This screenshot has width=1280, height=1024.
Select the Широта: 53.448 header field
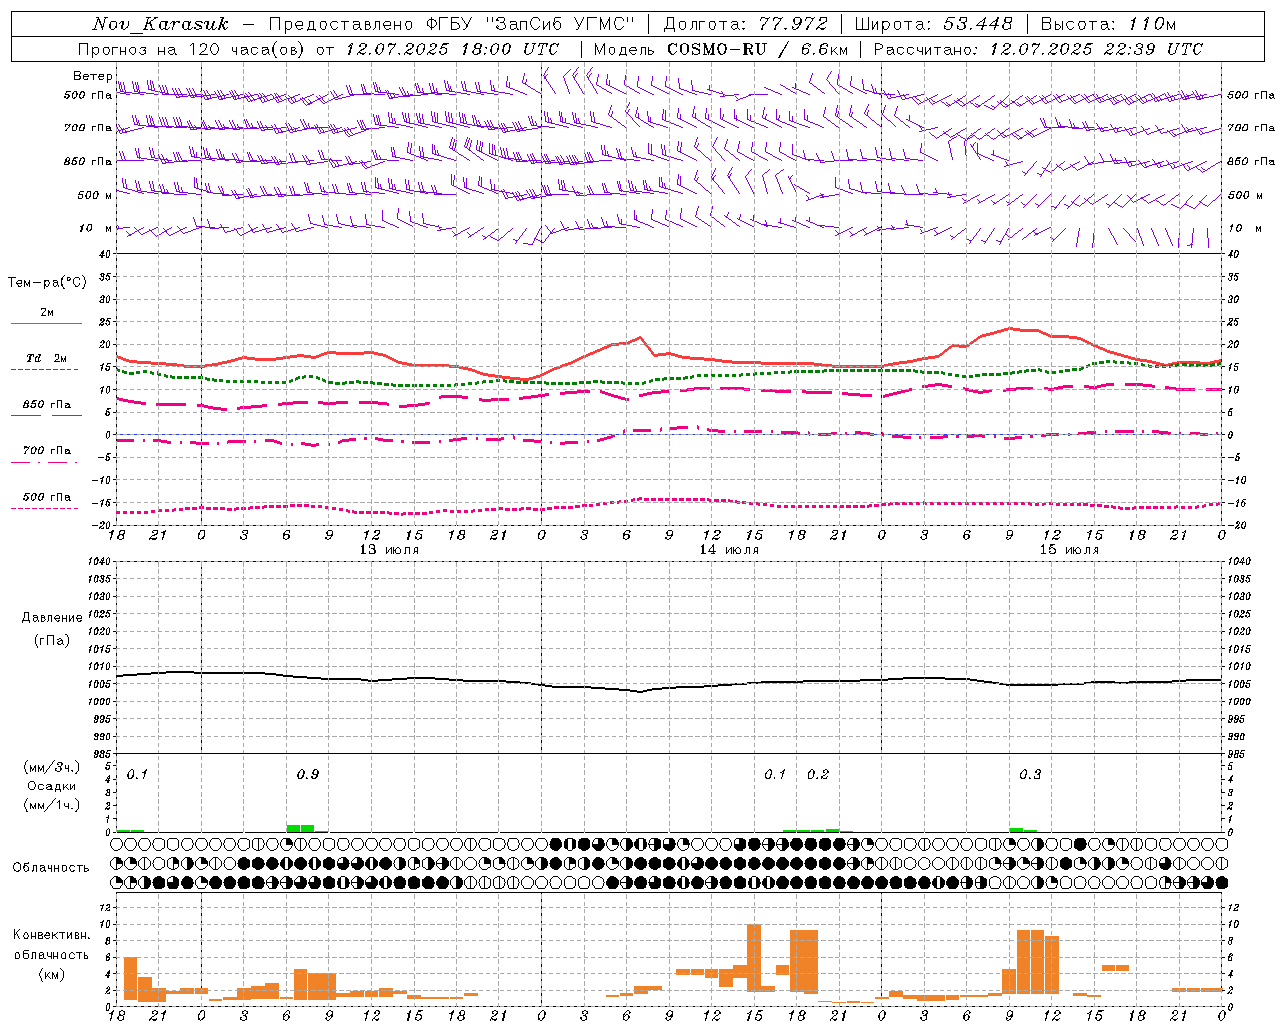[933, 24]
